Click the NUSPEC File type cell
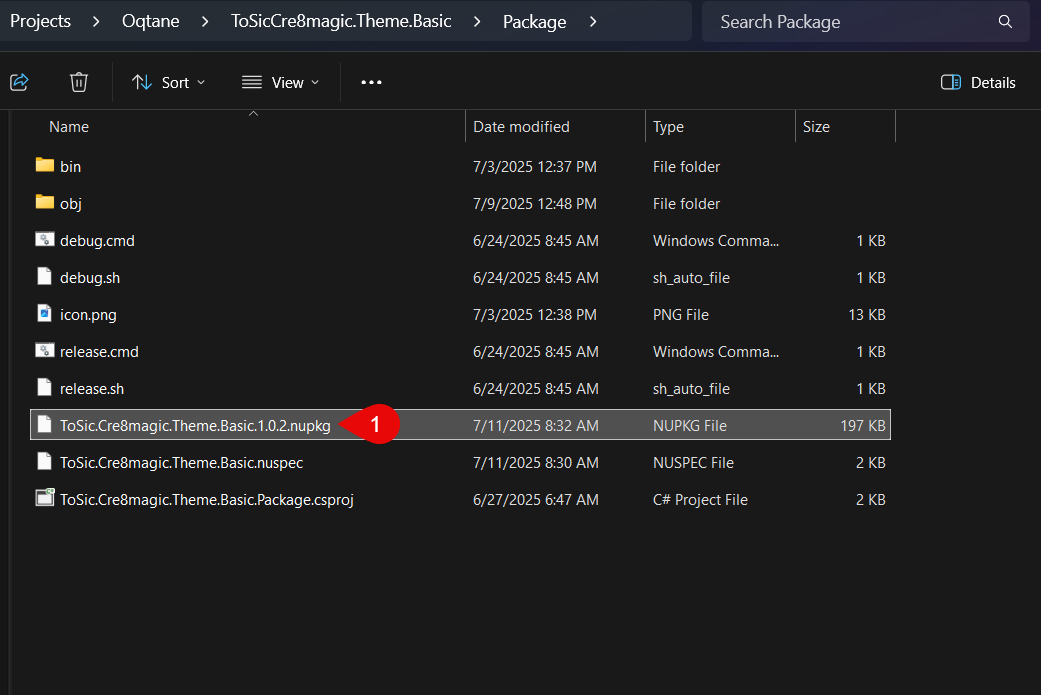 pos(693,463)
